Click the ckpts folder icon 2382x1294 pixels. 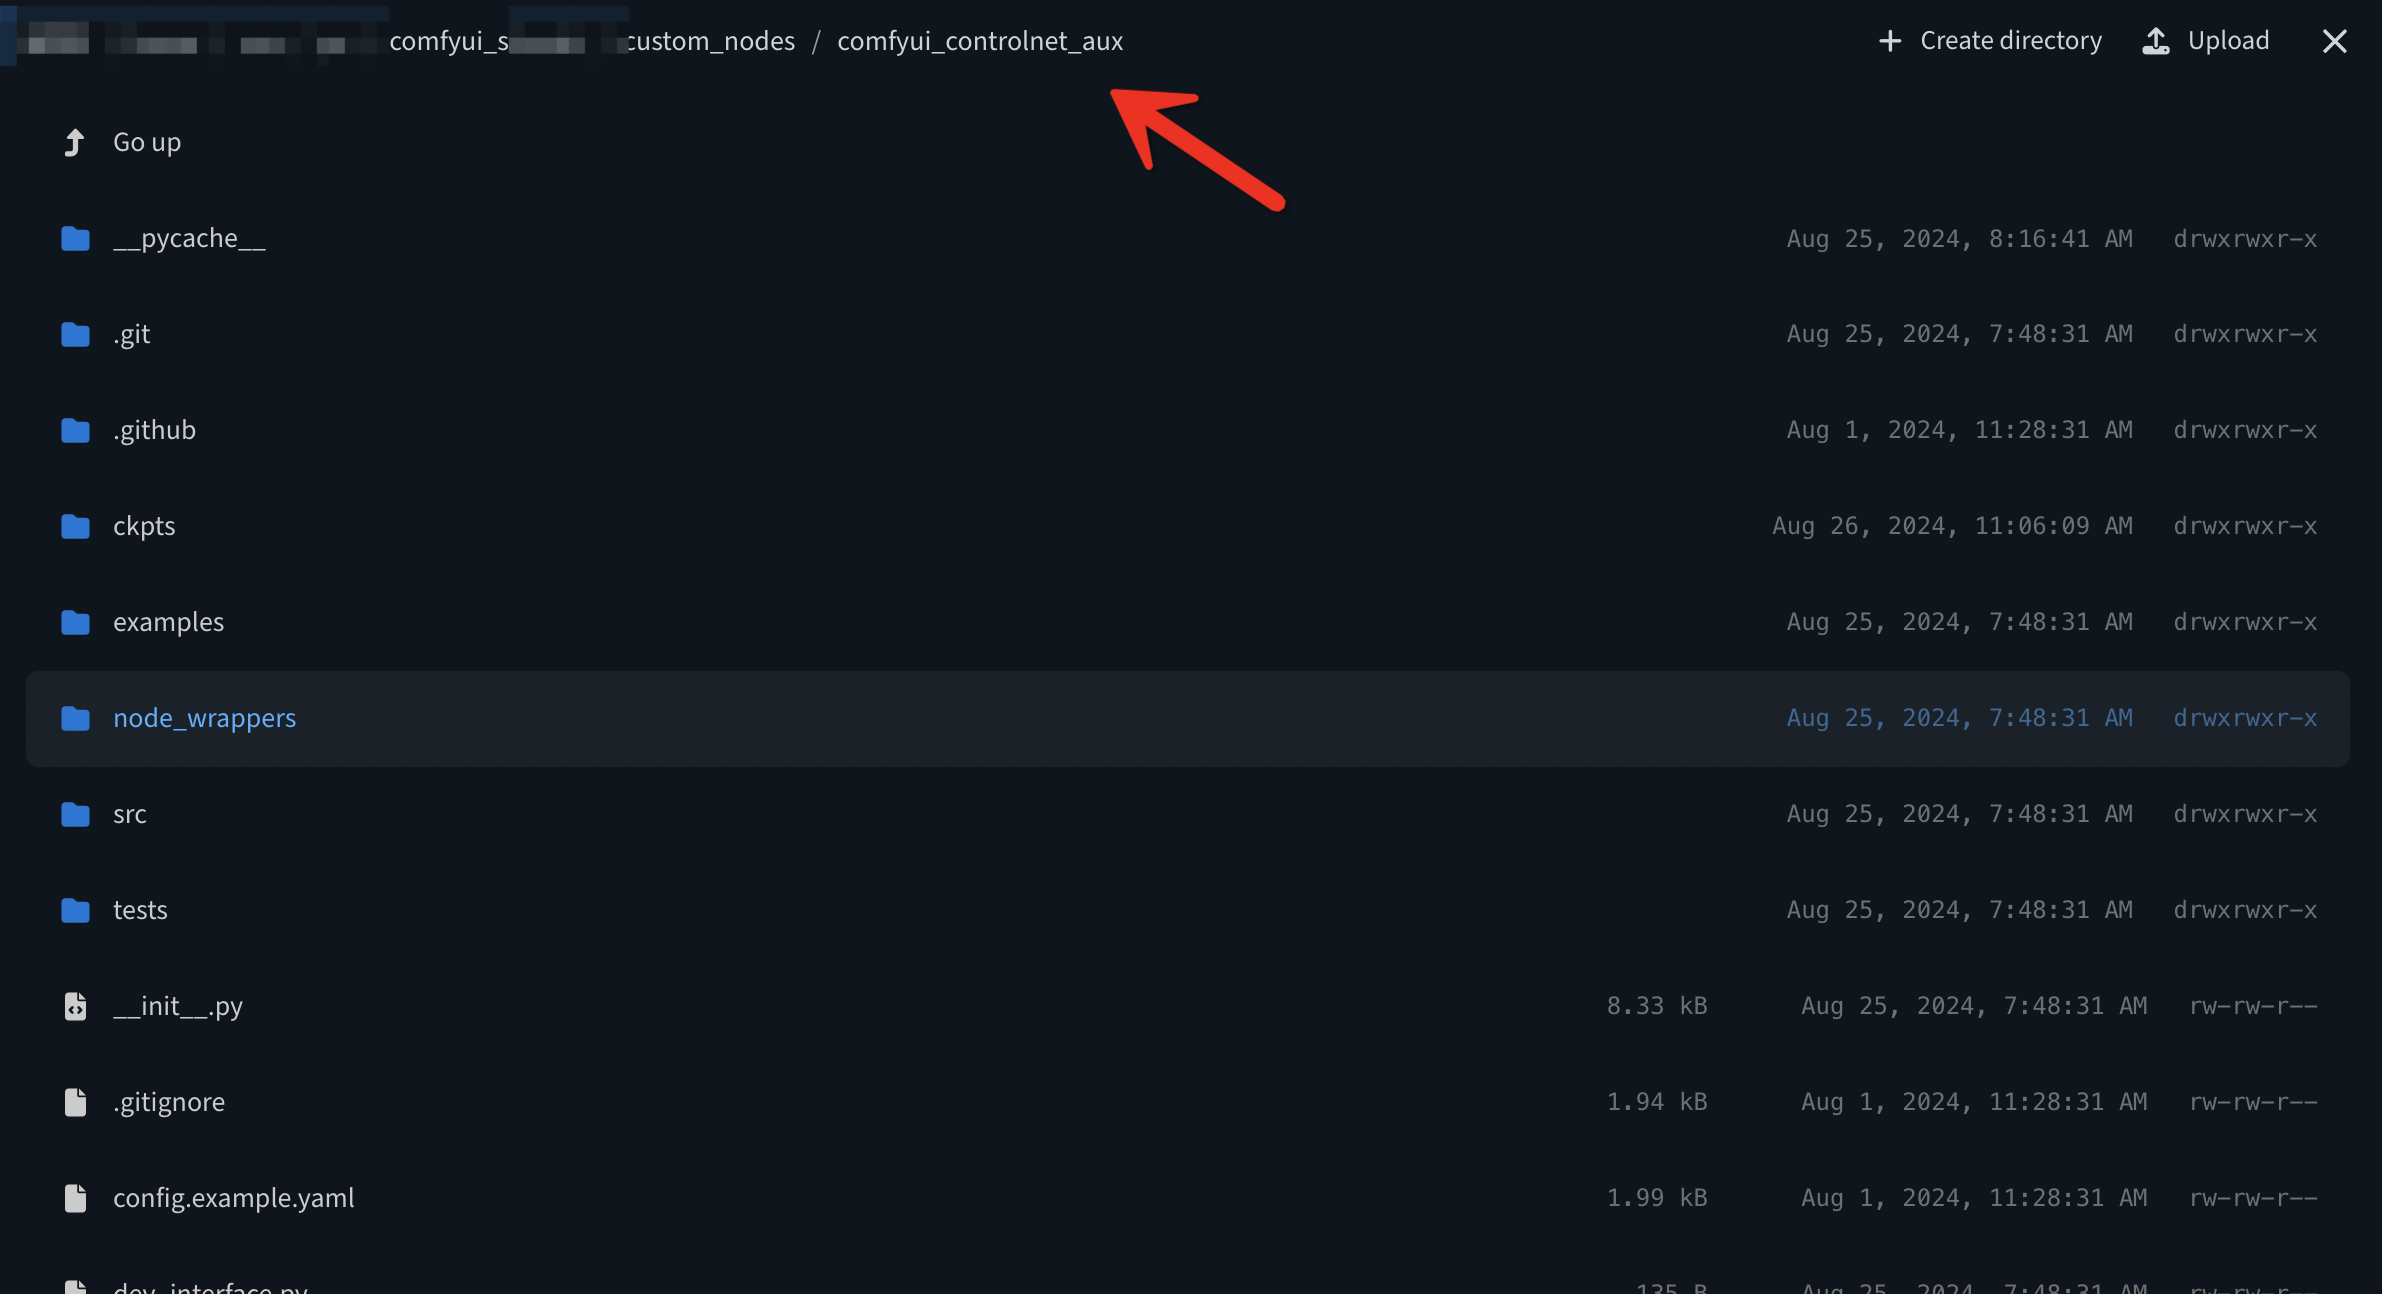[x=75, y=527]
